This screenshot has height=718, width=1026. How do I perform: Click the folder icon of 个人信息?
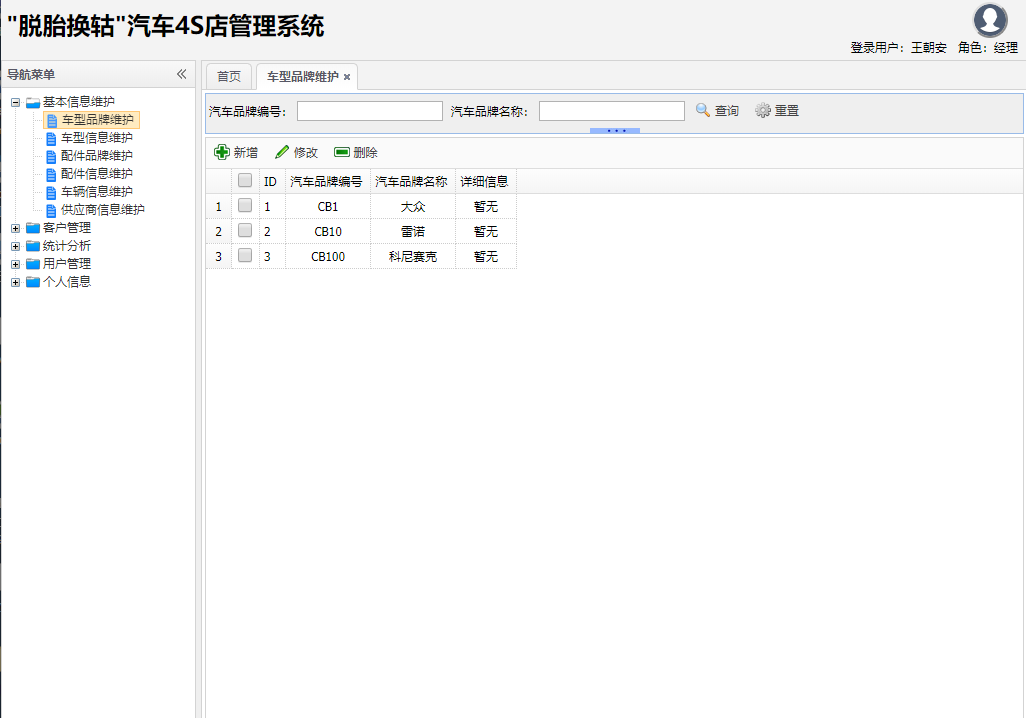point(33,281)
